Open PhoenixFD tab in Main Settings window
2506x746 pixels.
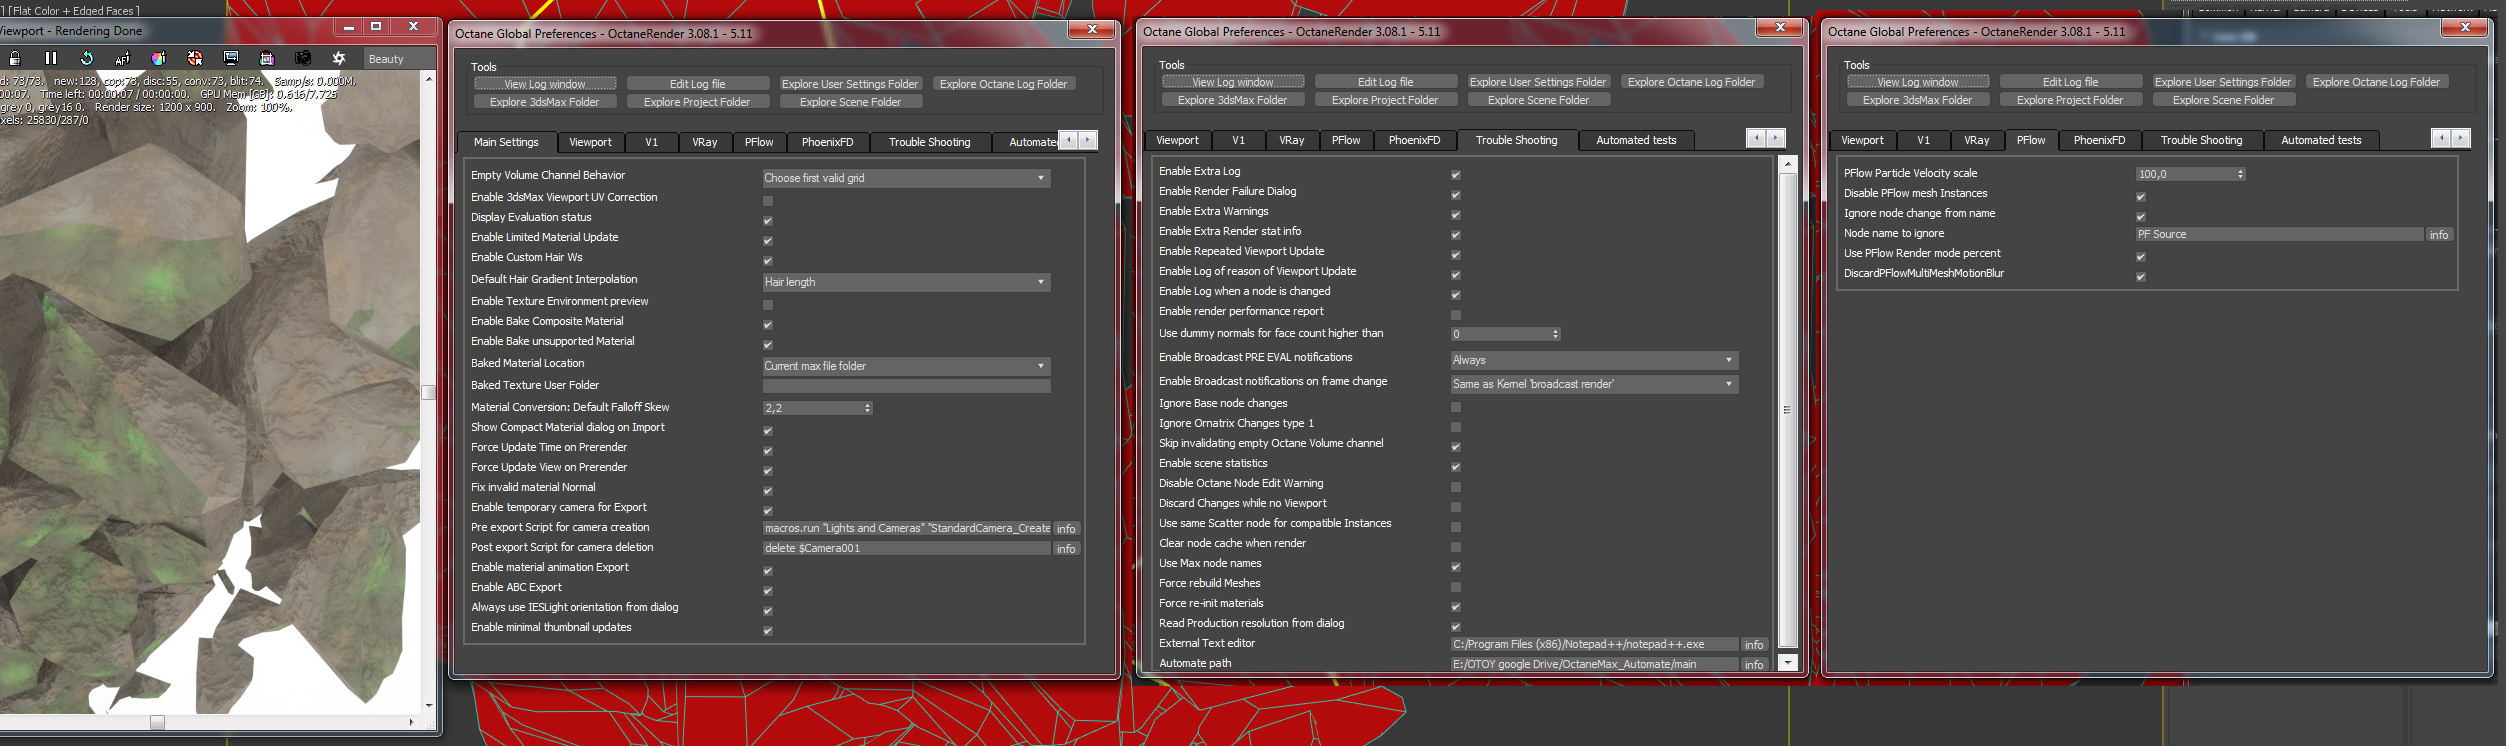point(827,142)
